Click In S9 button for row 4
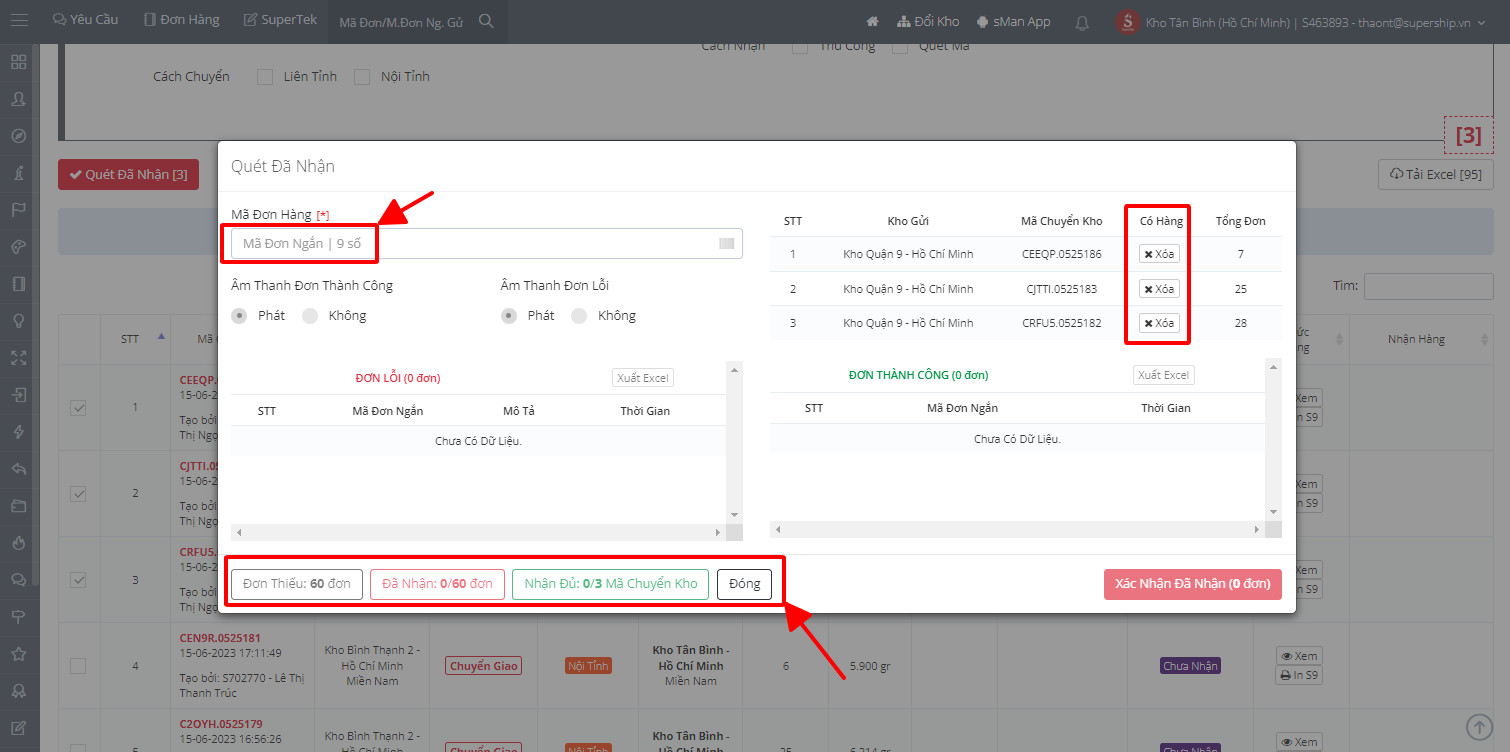Screen dimensions: 1510x752 tap(1298, 675)
